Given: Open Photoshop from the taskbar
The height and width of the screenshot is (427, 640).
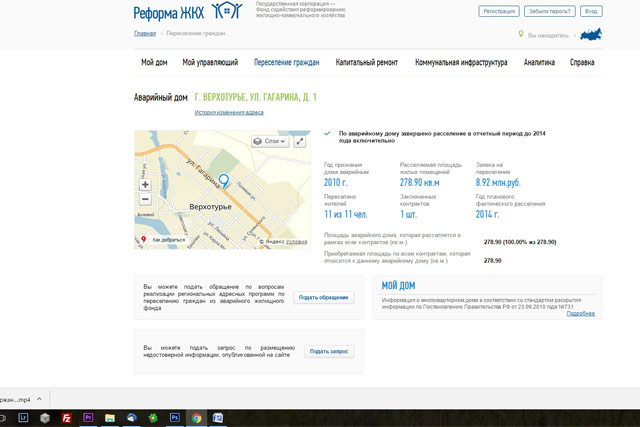Looking at the screenshot, I should 173,417.
